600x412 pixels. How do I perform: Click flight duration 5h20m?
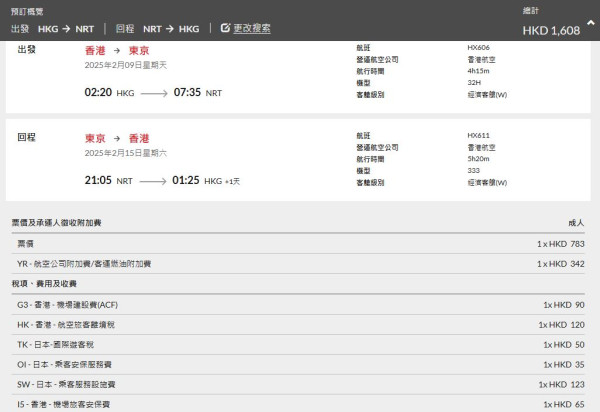(478, 159)
